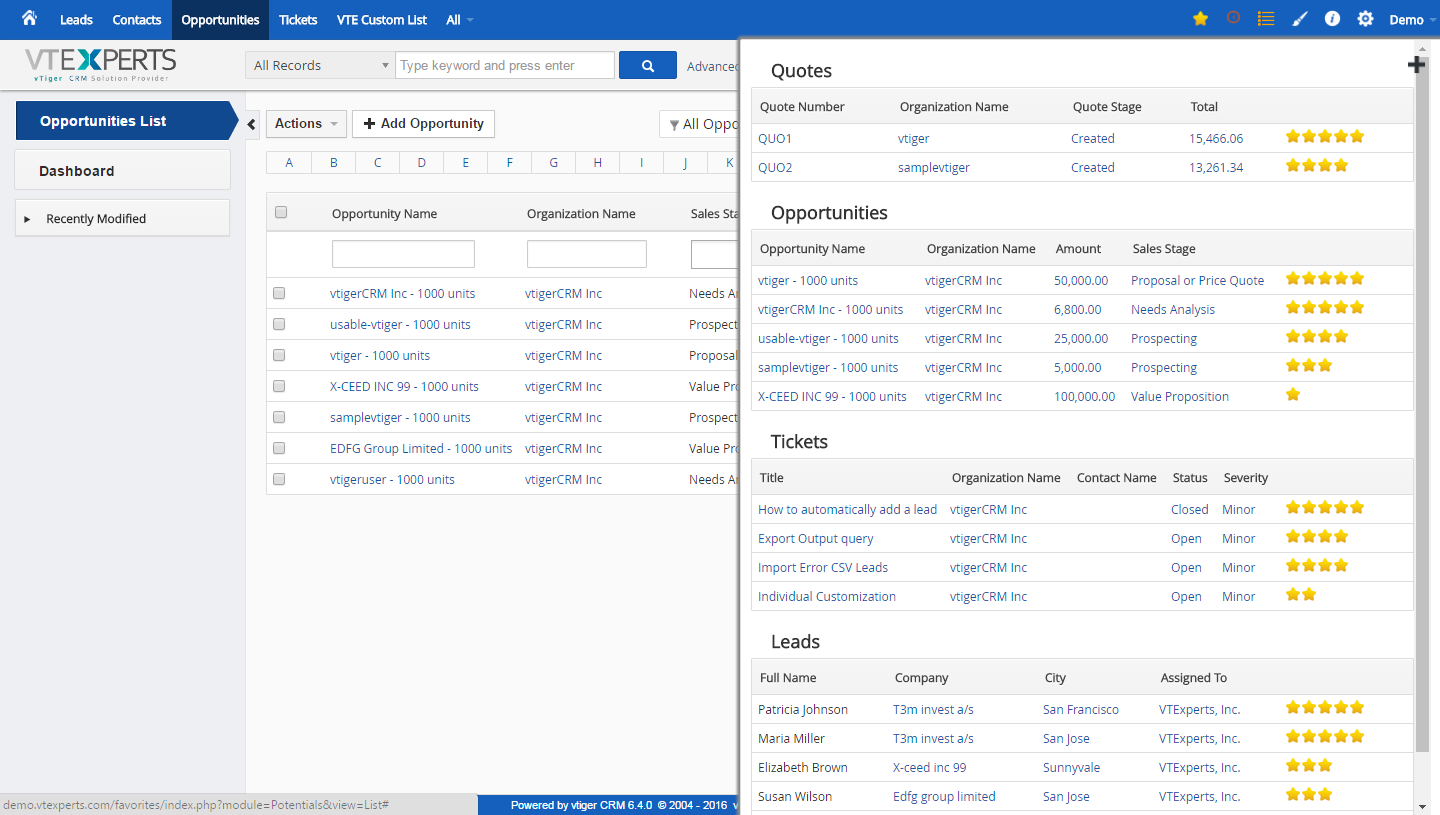The height and width of the screenshot is (815, 1440).
Task: Expand the Recently Modified section
Action: click(x=122, y=218)
